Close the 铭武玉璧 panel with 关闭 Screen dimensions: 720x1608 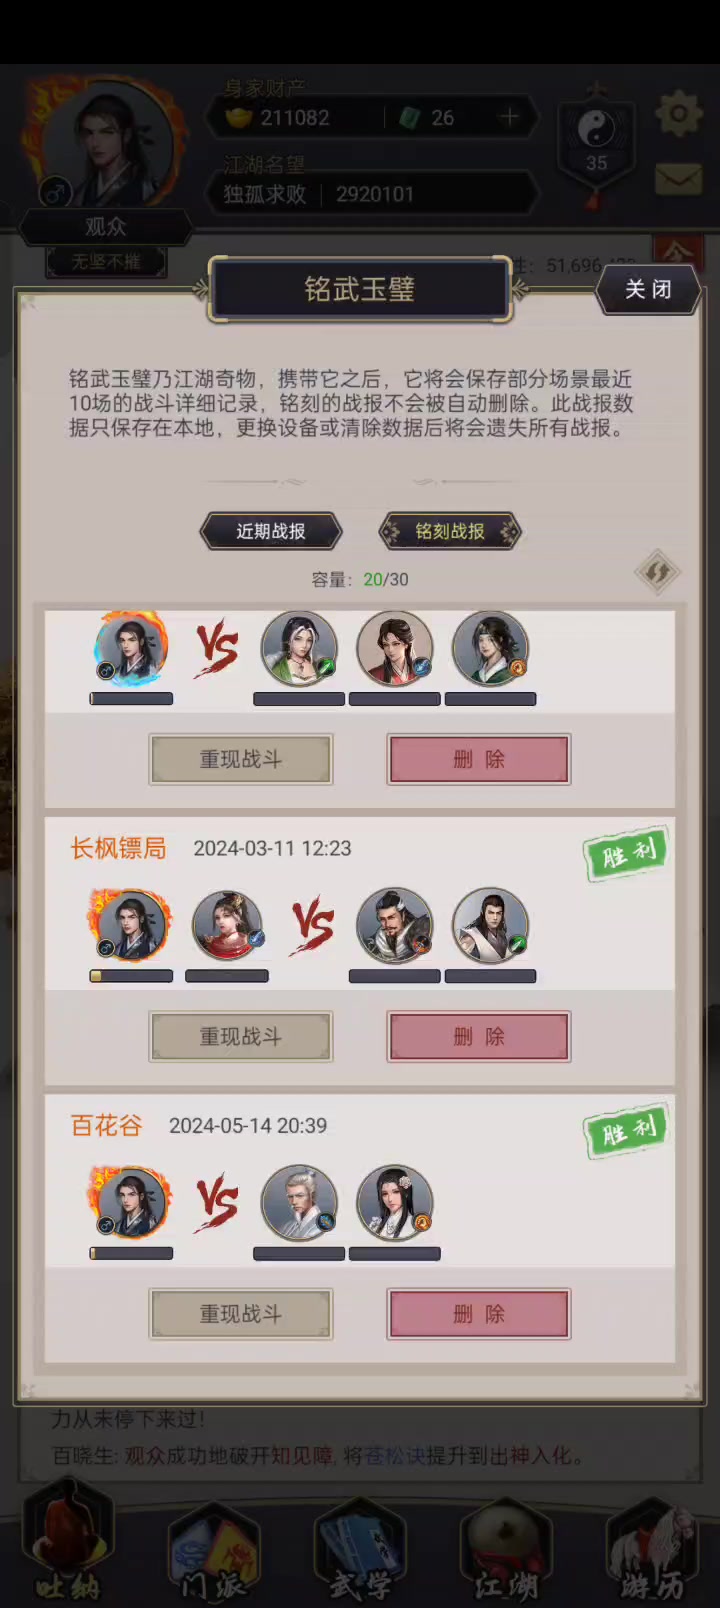pos(648,290)
